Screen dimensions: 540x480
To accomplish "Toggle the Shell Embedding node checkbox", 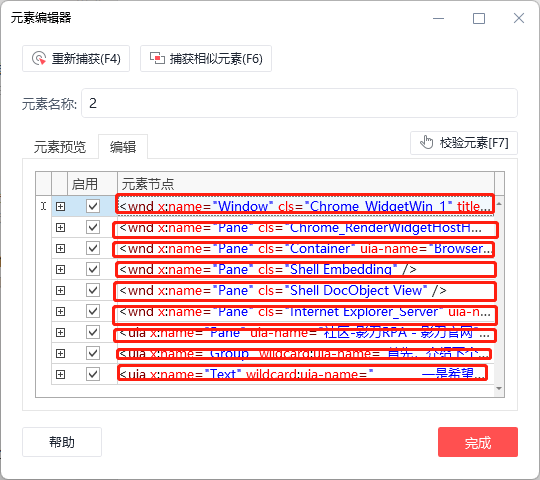I will (x=93, y=269).
